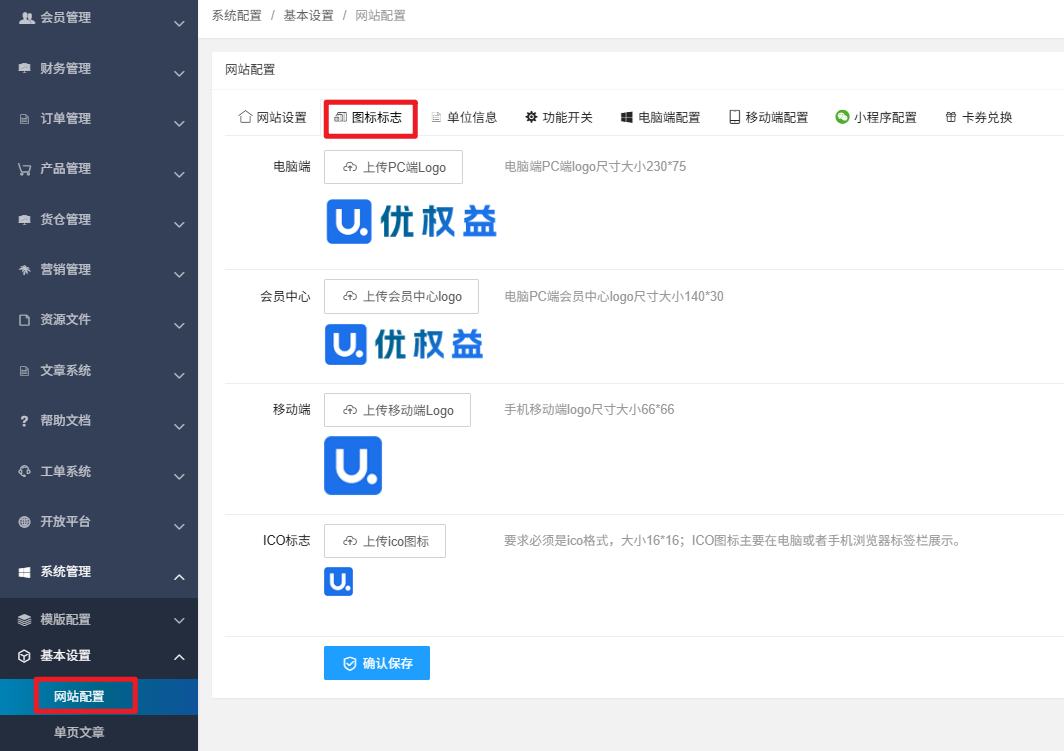The height and width of the screenshot is (751, 1064).
Task: Click the 系统管理 windows icon
Action: coord(24,572)
